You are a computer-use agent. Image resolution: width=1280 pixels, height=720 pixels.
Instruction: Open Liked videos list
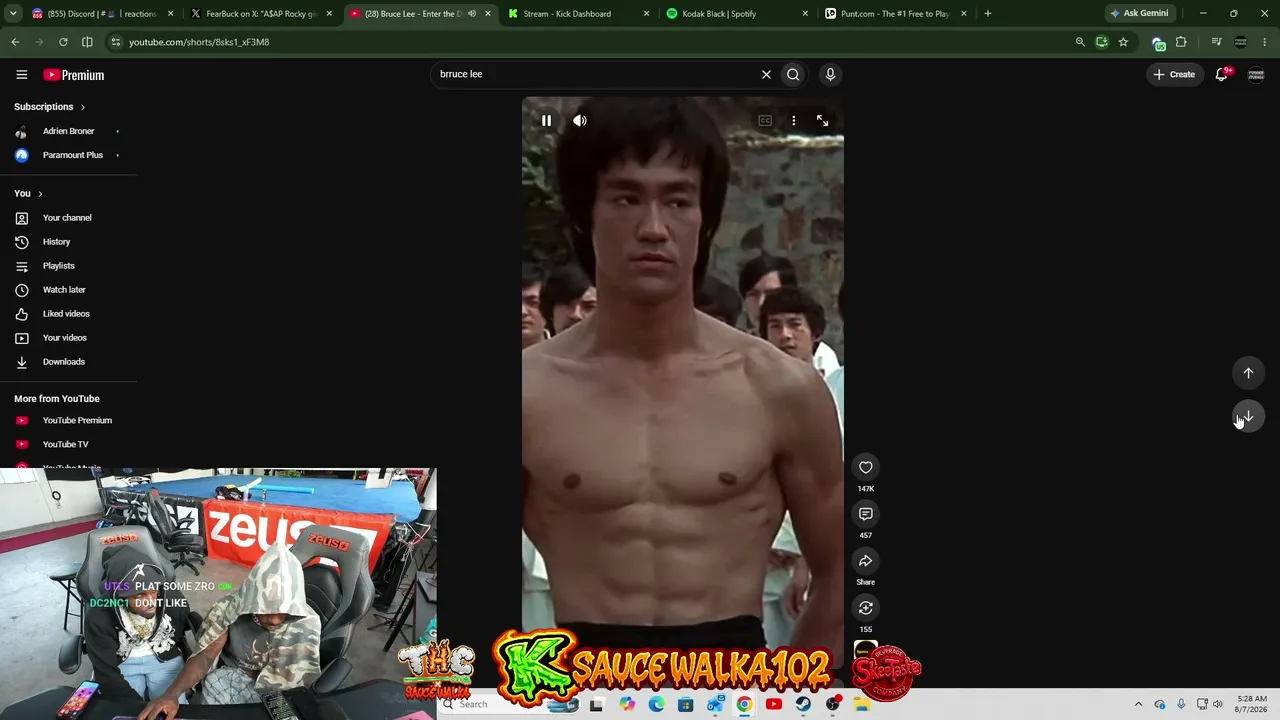pyautogui.click(x=68, y=314)
